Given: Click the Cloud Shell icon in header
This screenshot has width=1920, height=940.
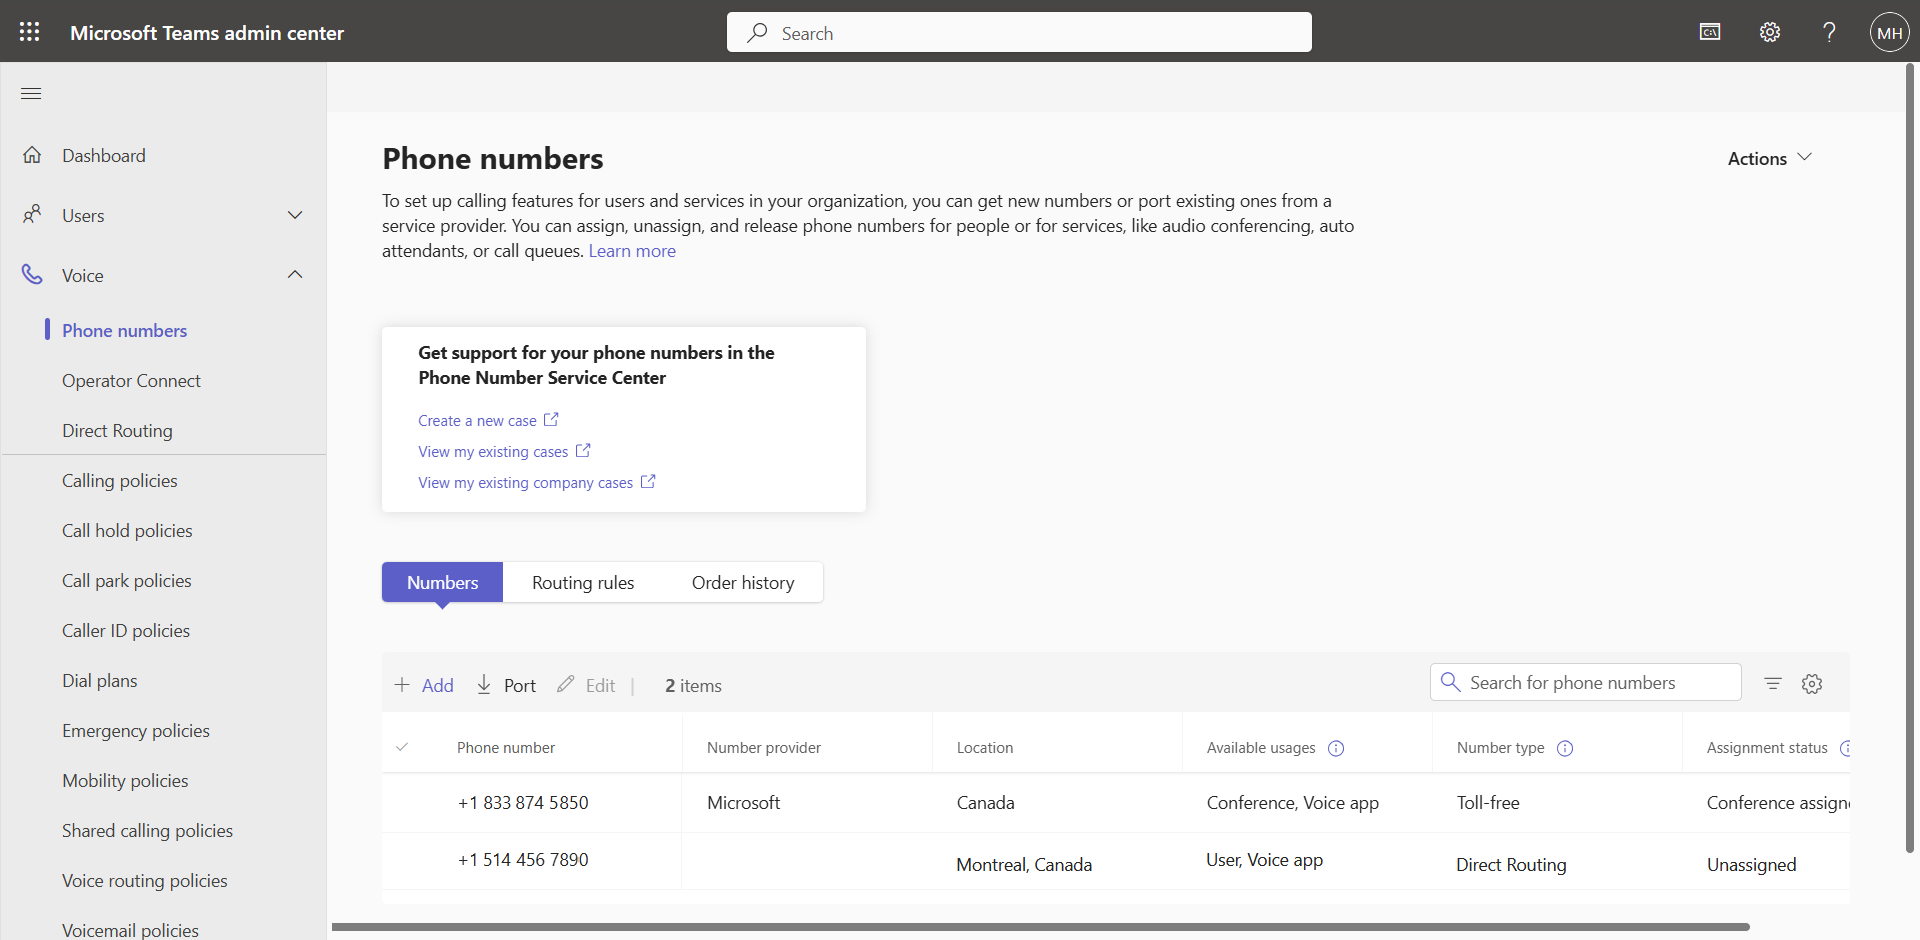Looking at the screenshot, I should (x=1710, y=32).
